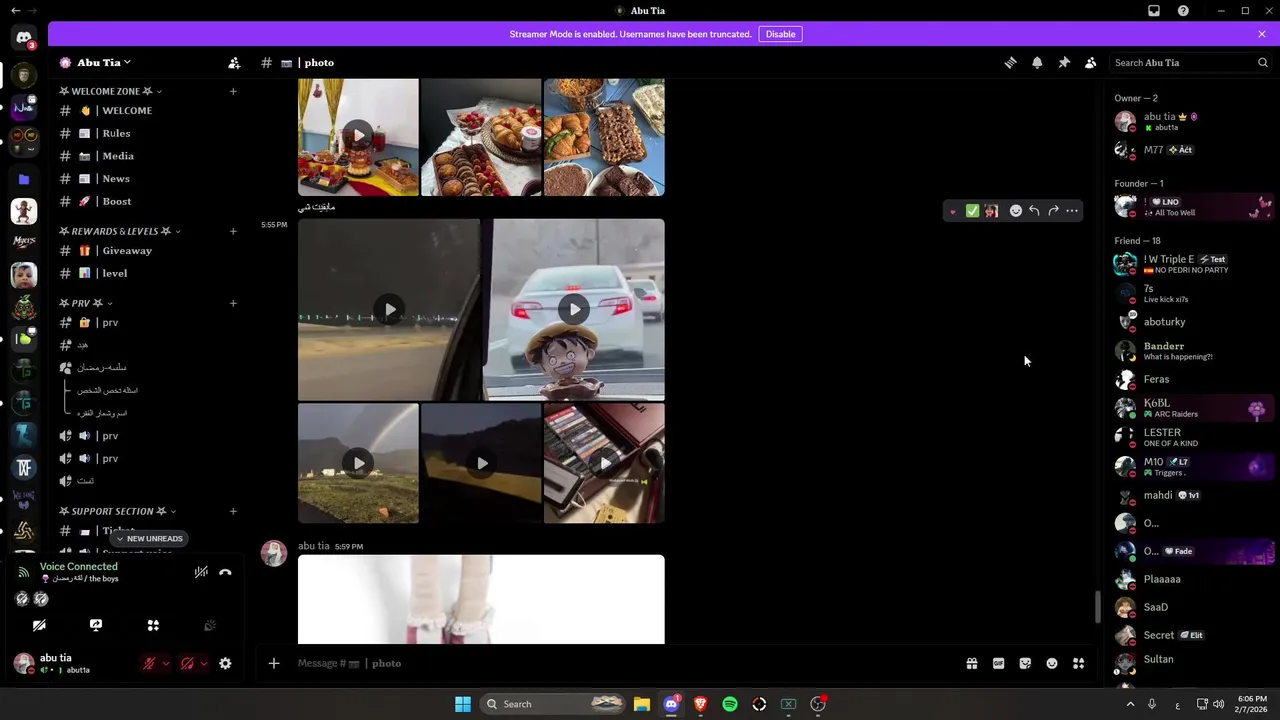Create channel in SUPPORT SECTION category
This screenshot has width=1280, height=720.
pos(233,511)
